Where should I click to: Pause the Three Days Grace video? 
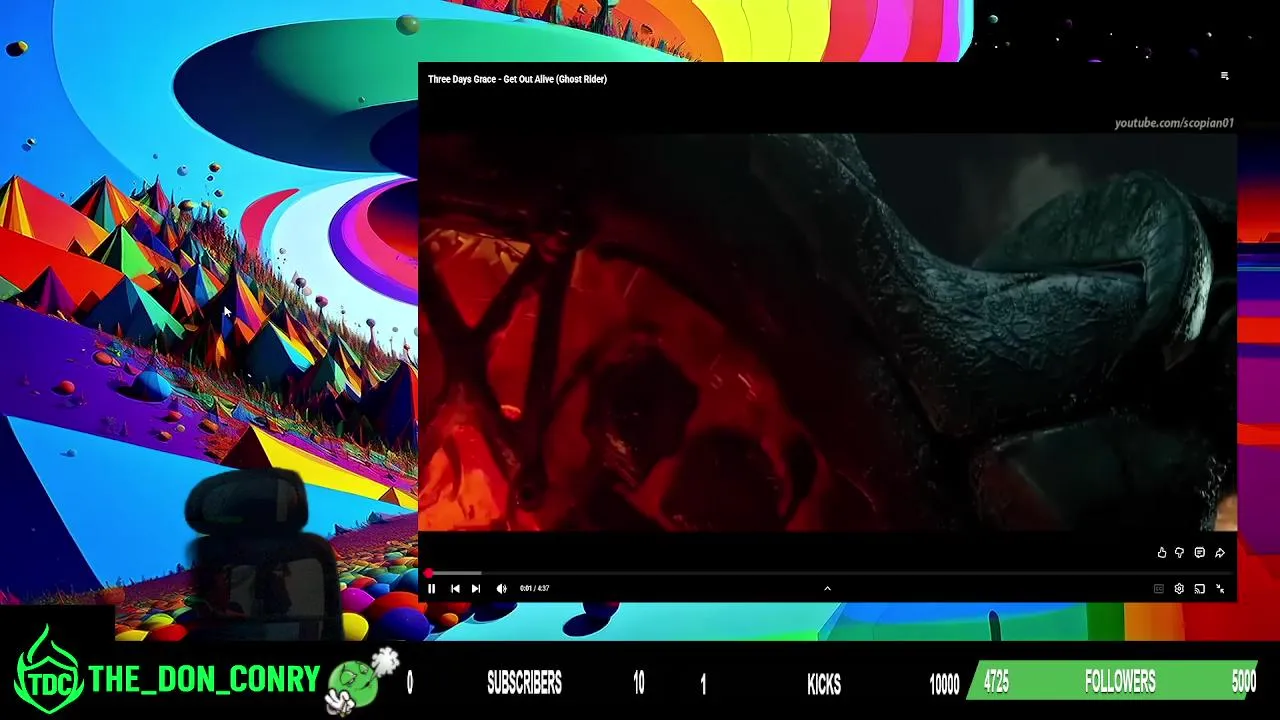pos(432,589)
